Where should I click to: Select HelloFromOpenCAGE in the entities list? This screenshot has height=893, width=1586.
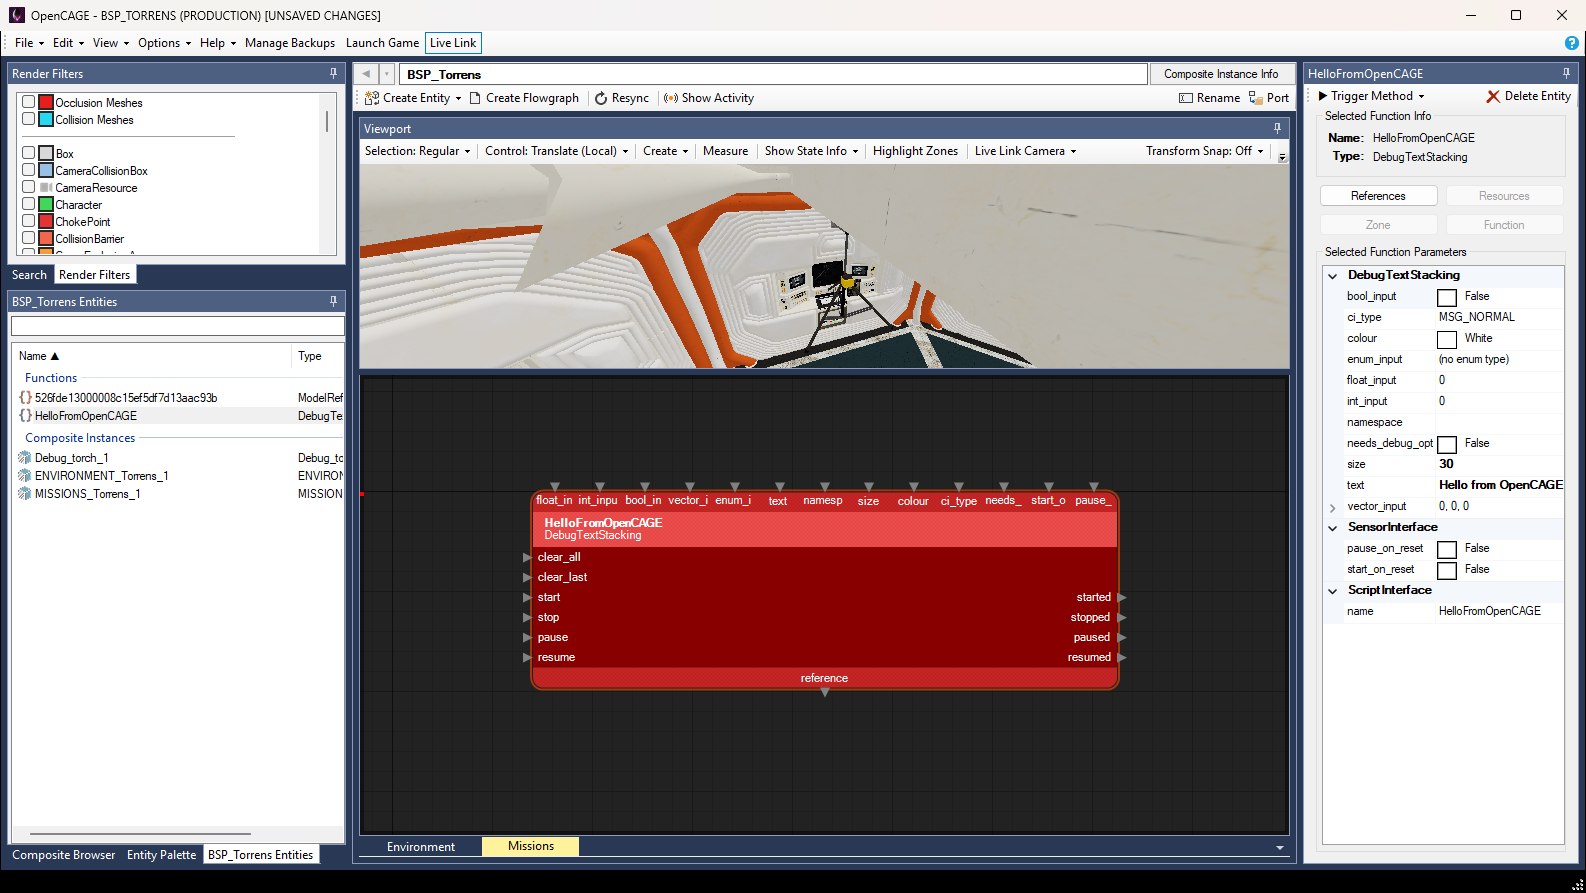click(x=86, y=415)
